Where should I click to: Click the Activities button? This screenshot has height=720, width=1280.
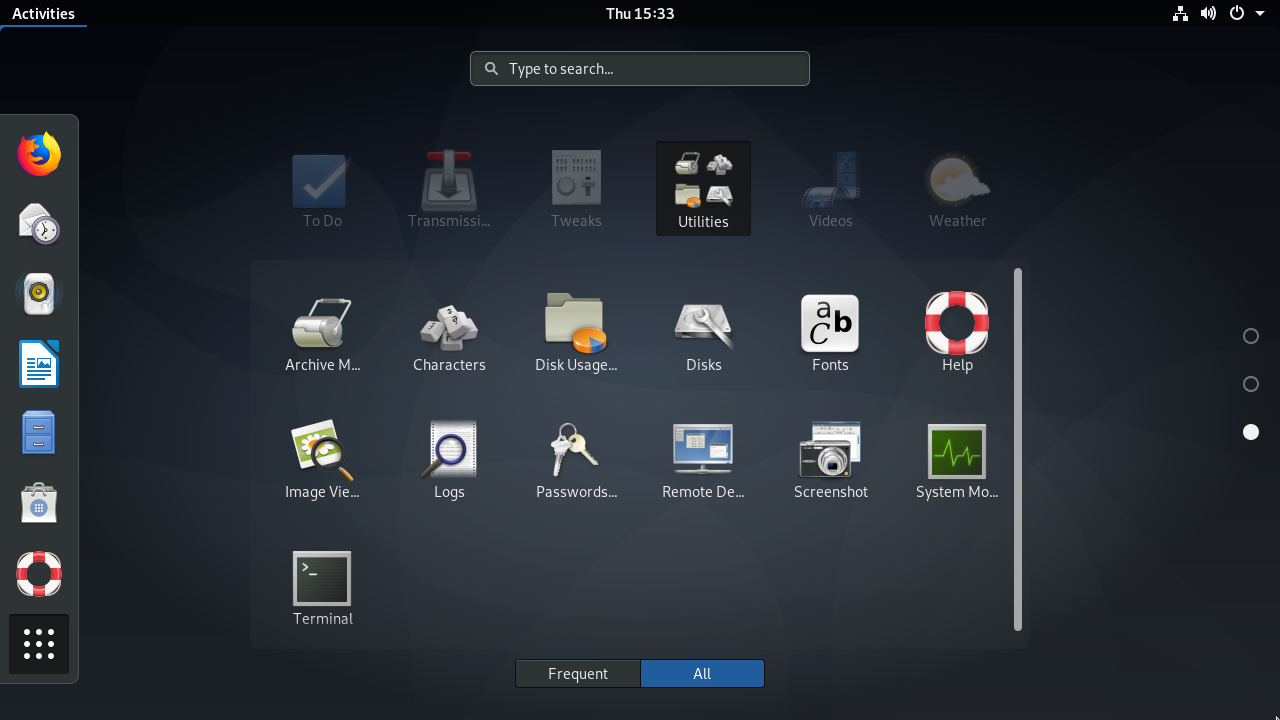(43, 13)
